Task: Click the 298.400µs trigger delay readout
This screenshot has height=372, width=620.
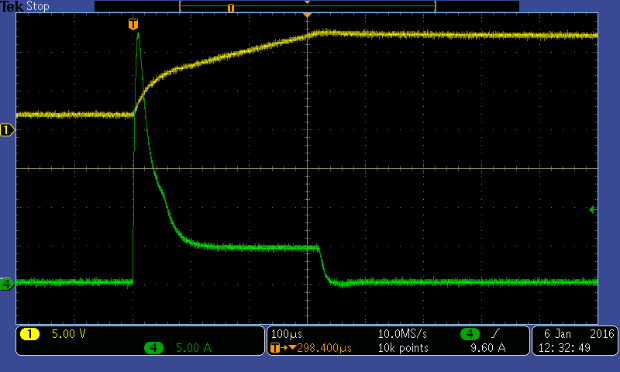Action: click(324, 348)
